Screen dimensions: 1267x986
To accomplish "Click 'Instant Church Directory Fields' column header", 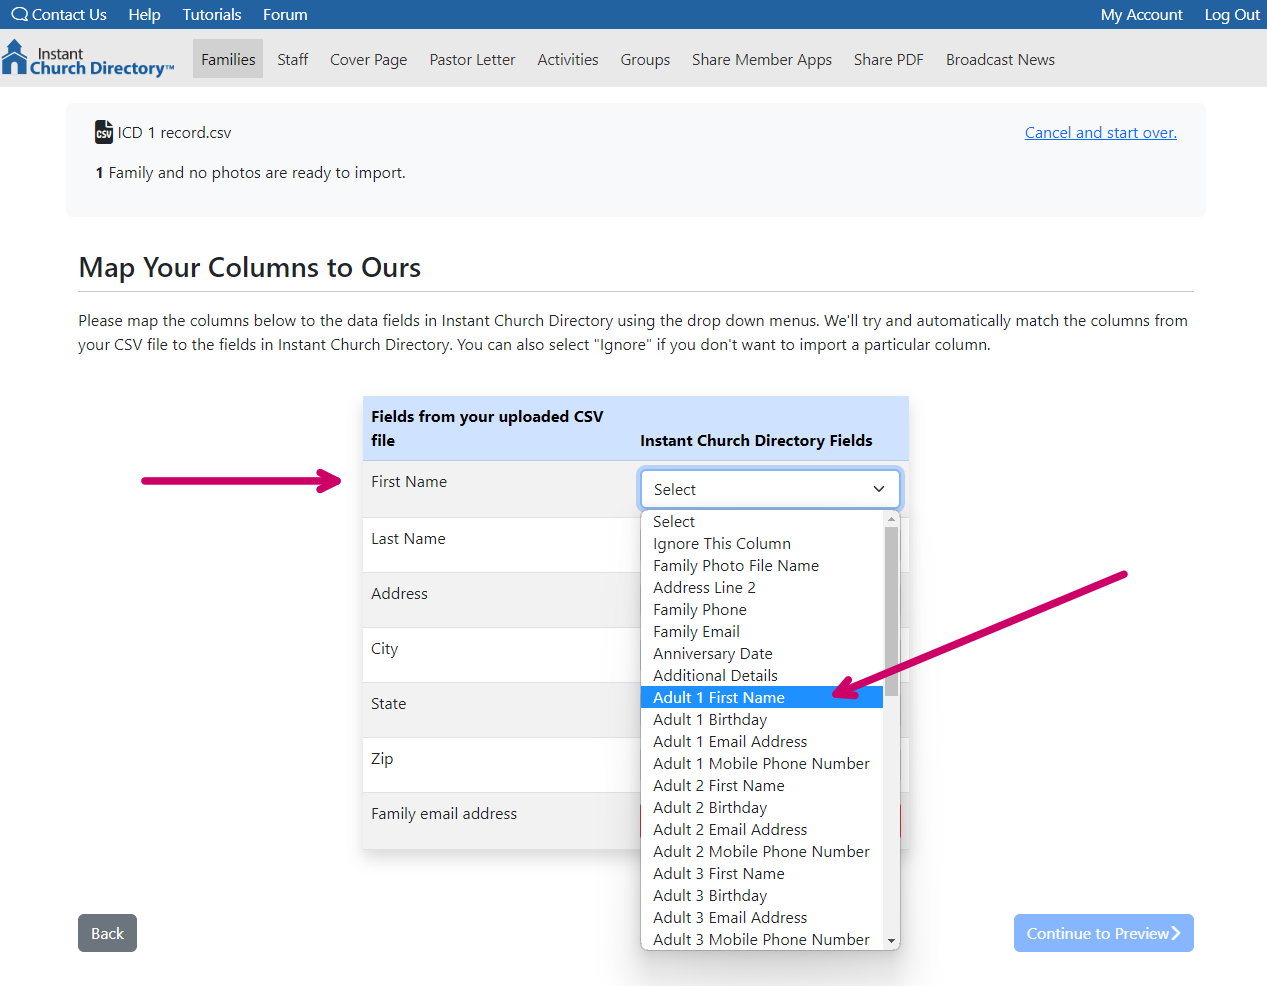I will [x=756, y=440].
